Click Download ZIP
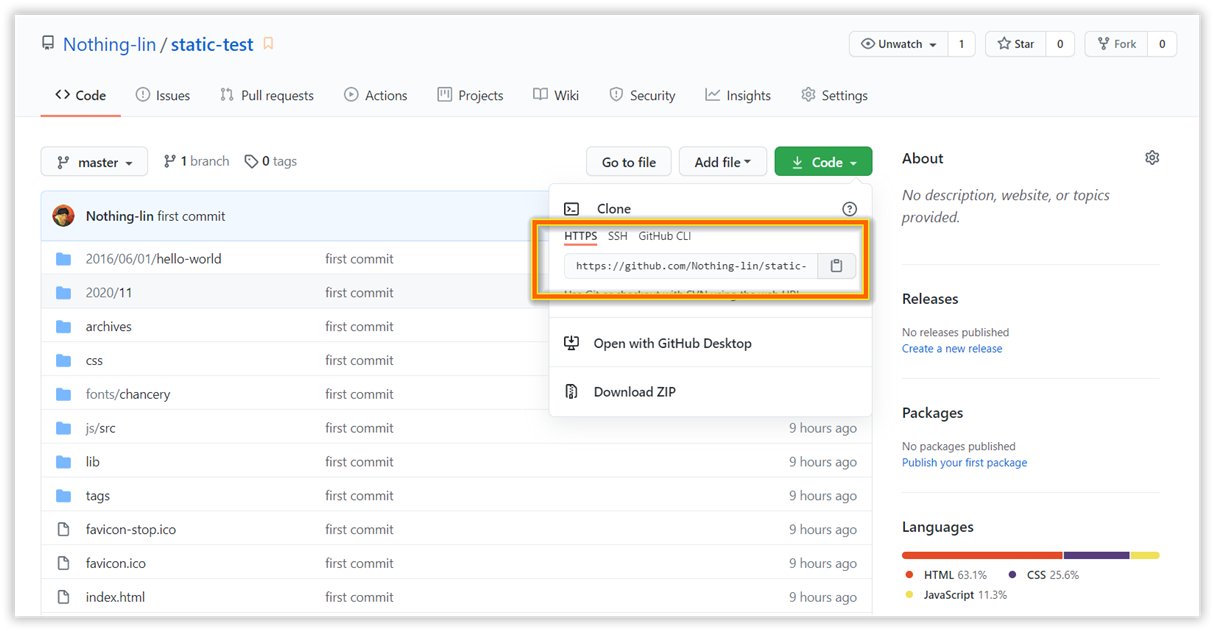Screen dimensions: 1214x631 click(x=635, y=392)
